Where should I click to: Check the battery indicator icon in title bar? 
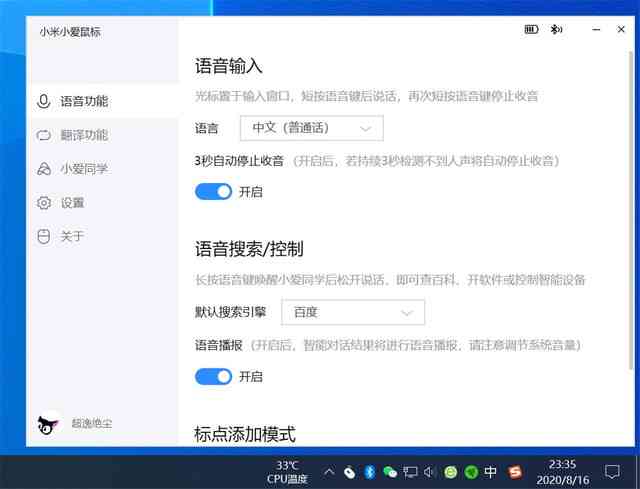click(531, 29)
